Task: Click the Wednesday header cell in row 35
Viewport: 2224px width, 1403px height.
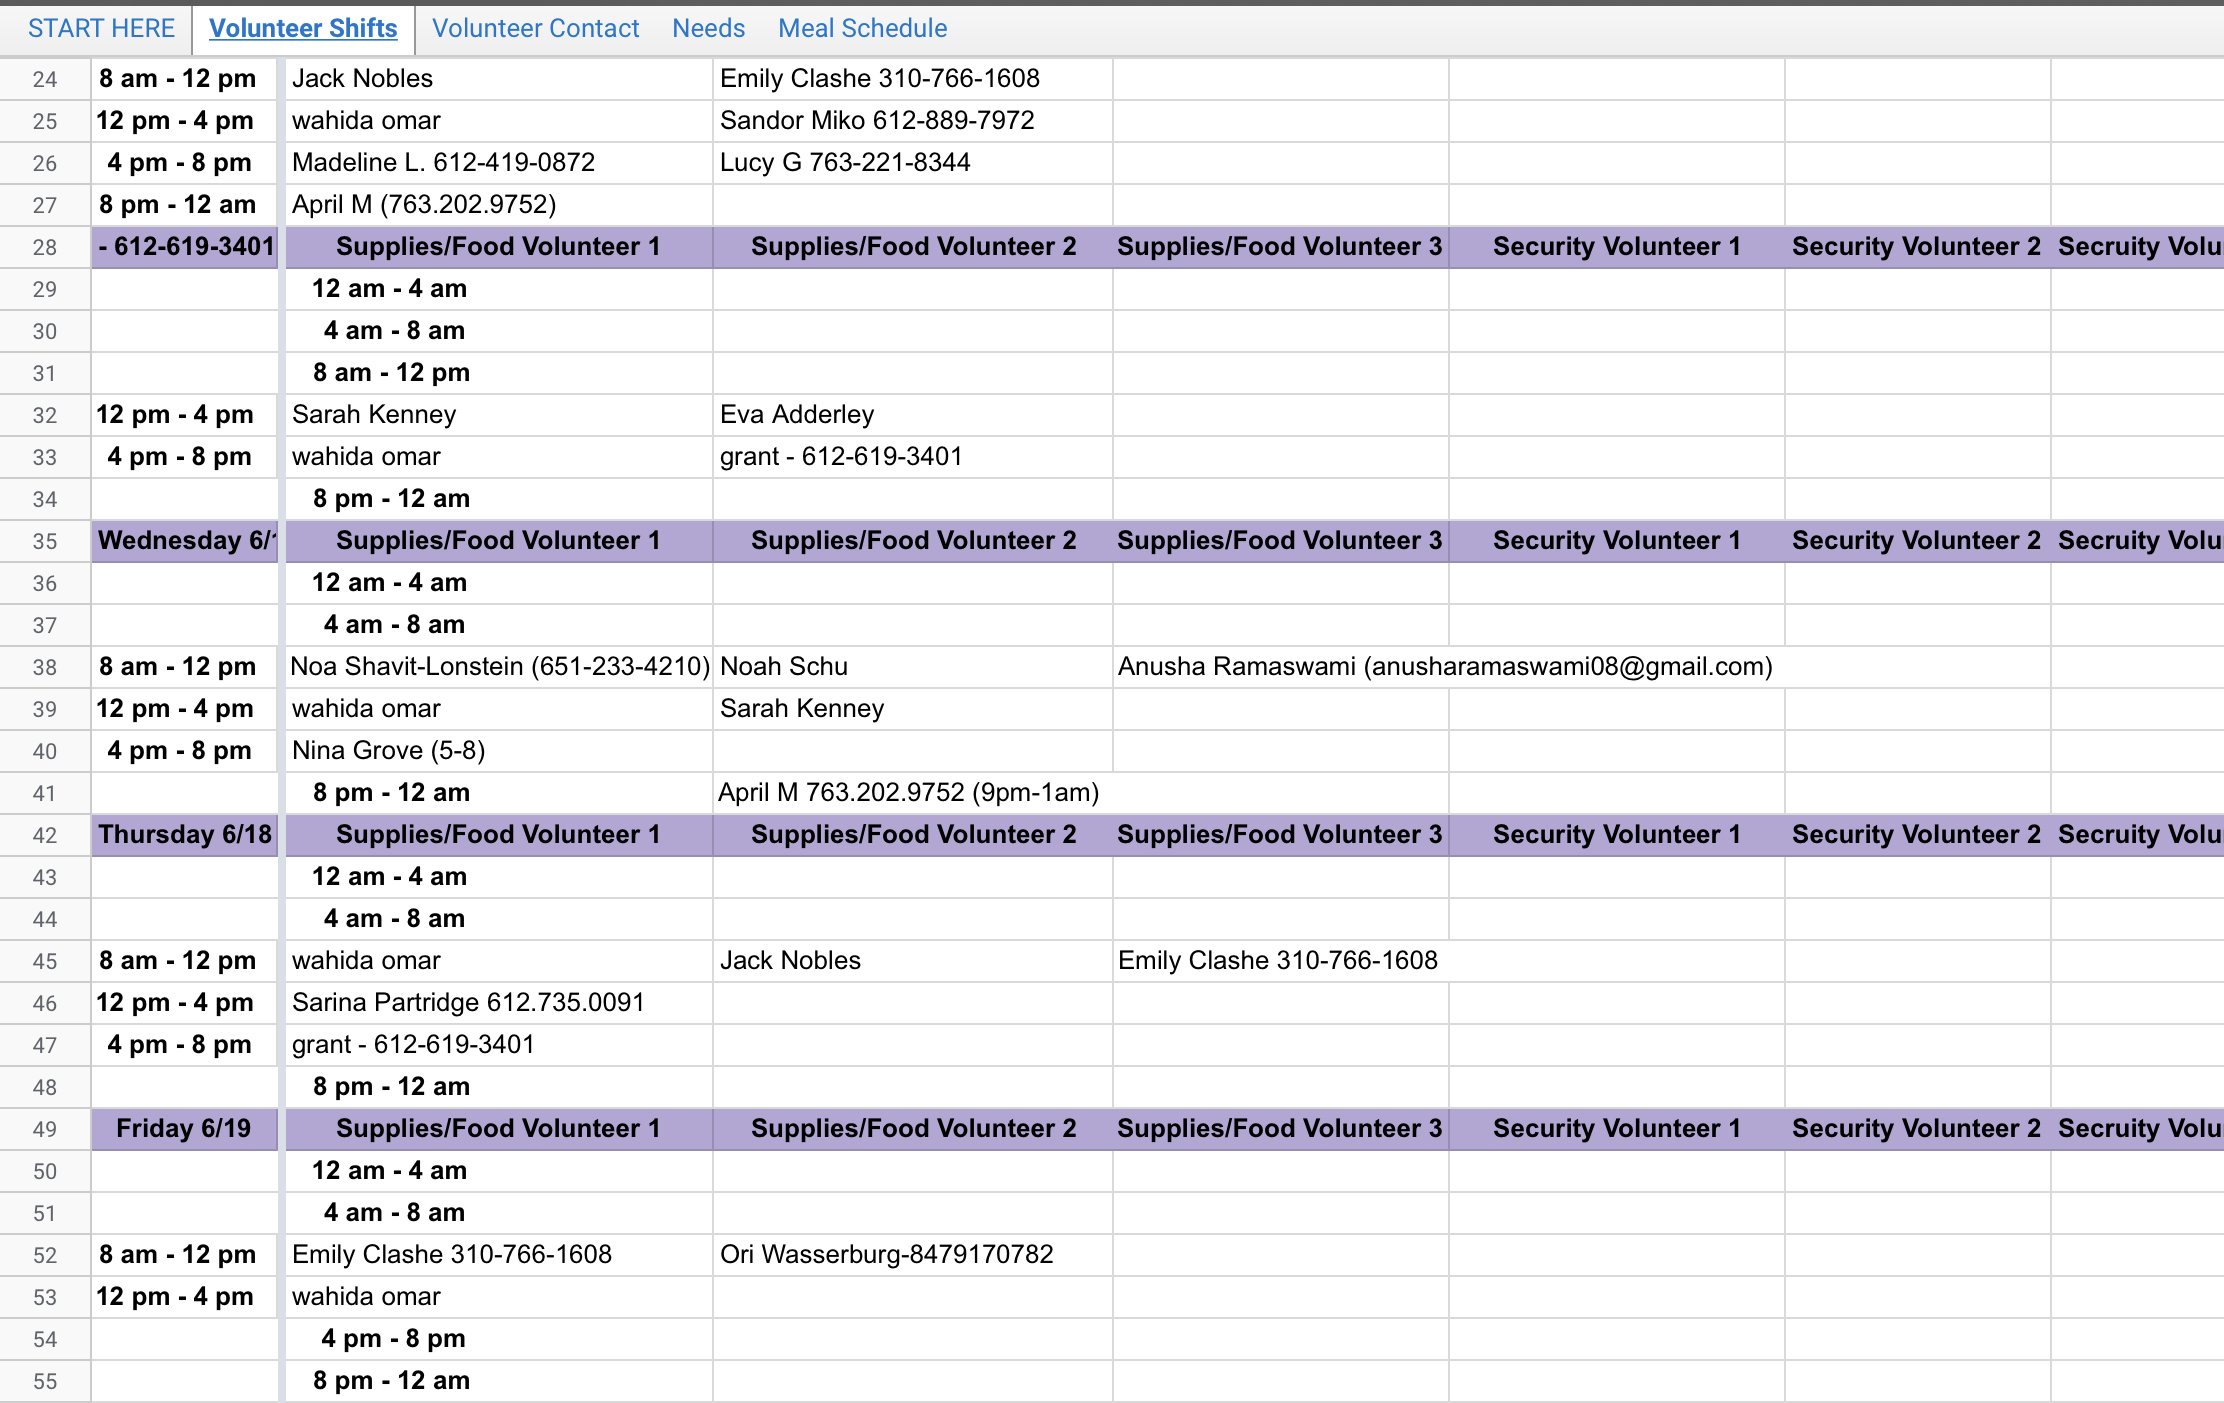Action: click(x=185, y=541)
